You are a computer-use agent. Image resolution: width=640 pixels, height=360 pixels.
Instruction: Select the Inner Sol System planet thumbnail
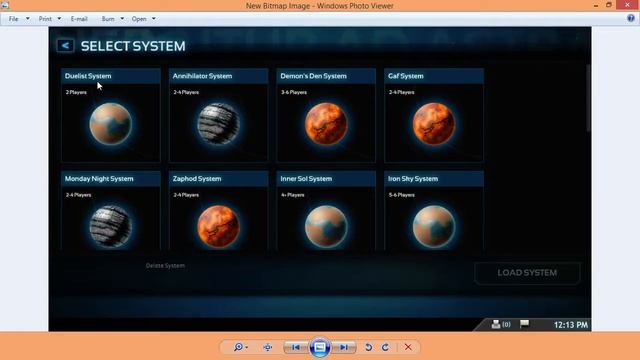[326, 227]
